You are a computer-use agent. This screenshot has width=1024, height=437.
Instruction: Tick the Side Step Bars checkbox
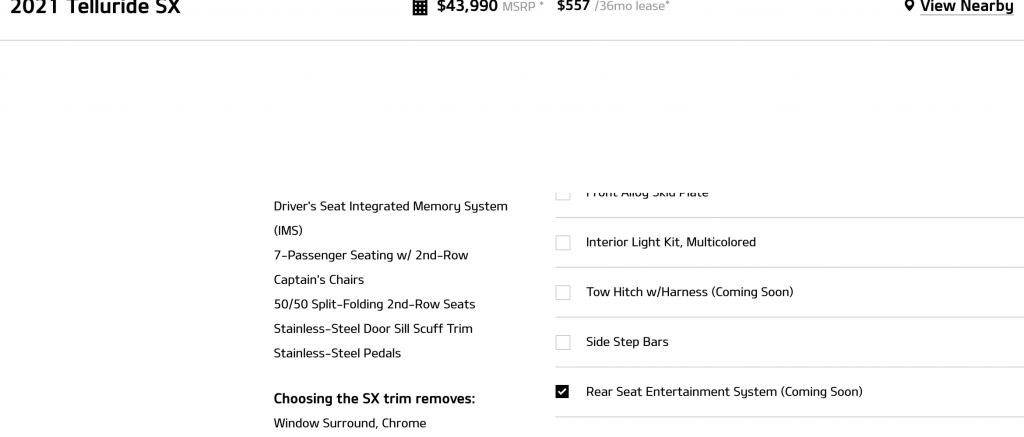563,342
